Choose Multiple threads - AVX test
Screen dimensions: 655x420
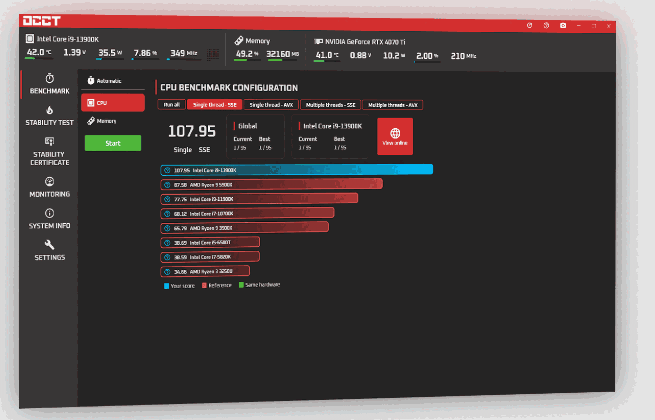coord(393,105)
